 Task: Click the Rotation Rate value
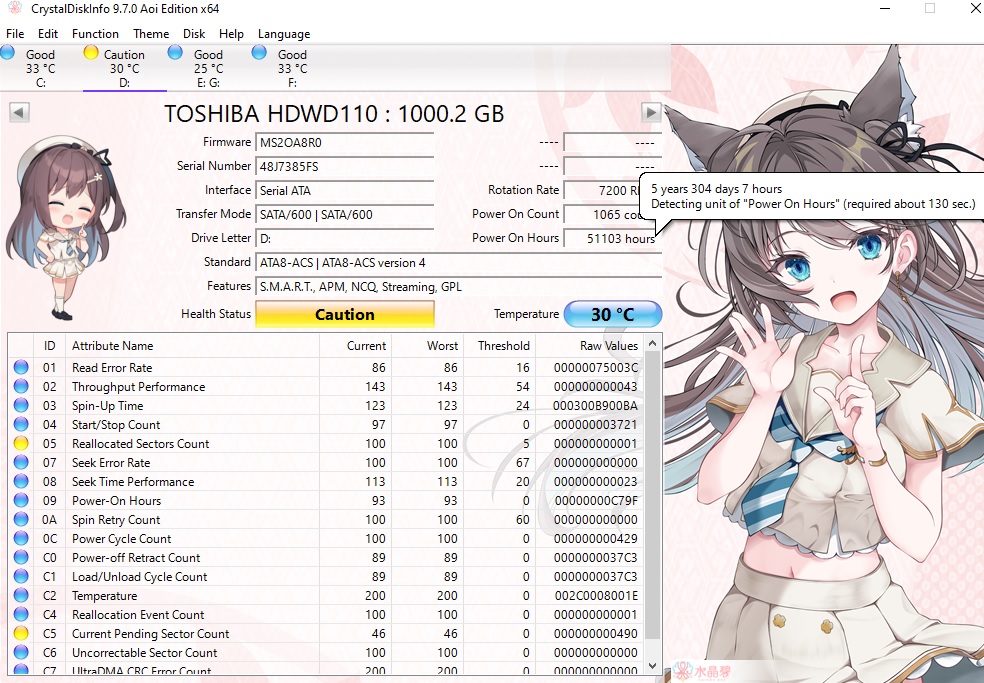coord(602,190)
